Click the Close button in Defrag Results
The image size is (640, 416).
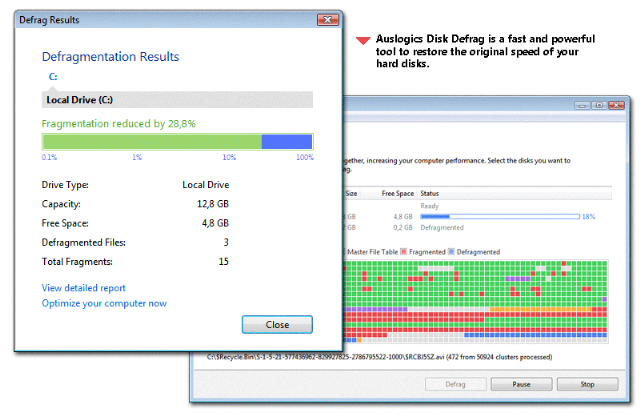pos(277,325)
